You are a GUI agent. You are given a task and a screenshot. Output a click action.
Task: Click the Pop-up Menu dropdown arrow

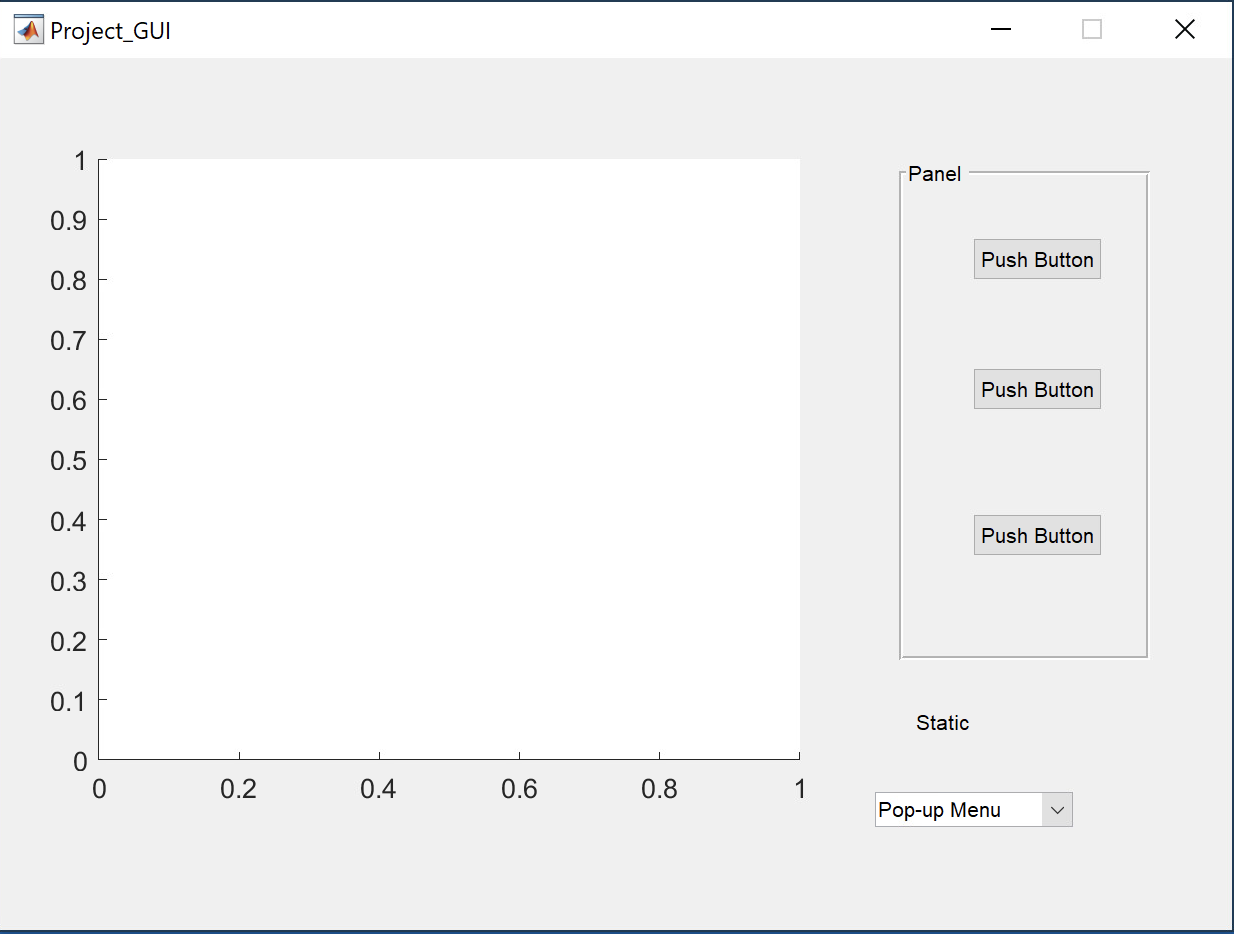(x=1058, y=809)
